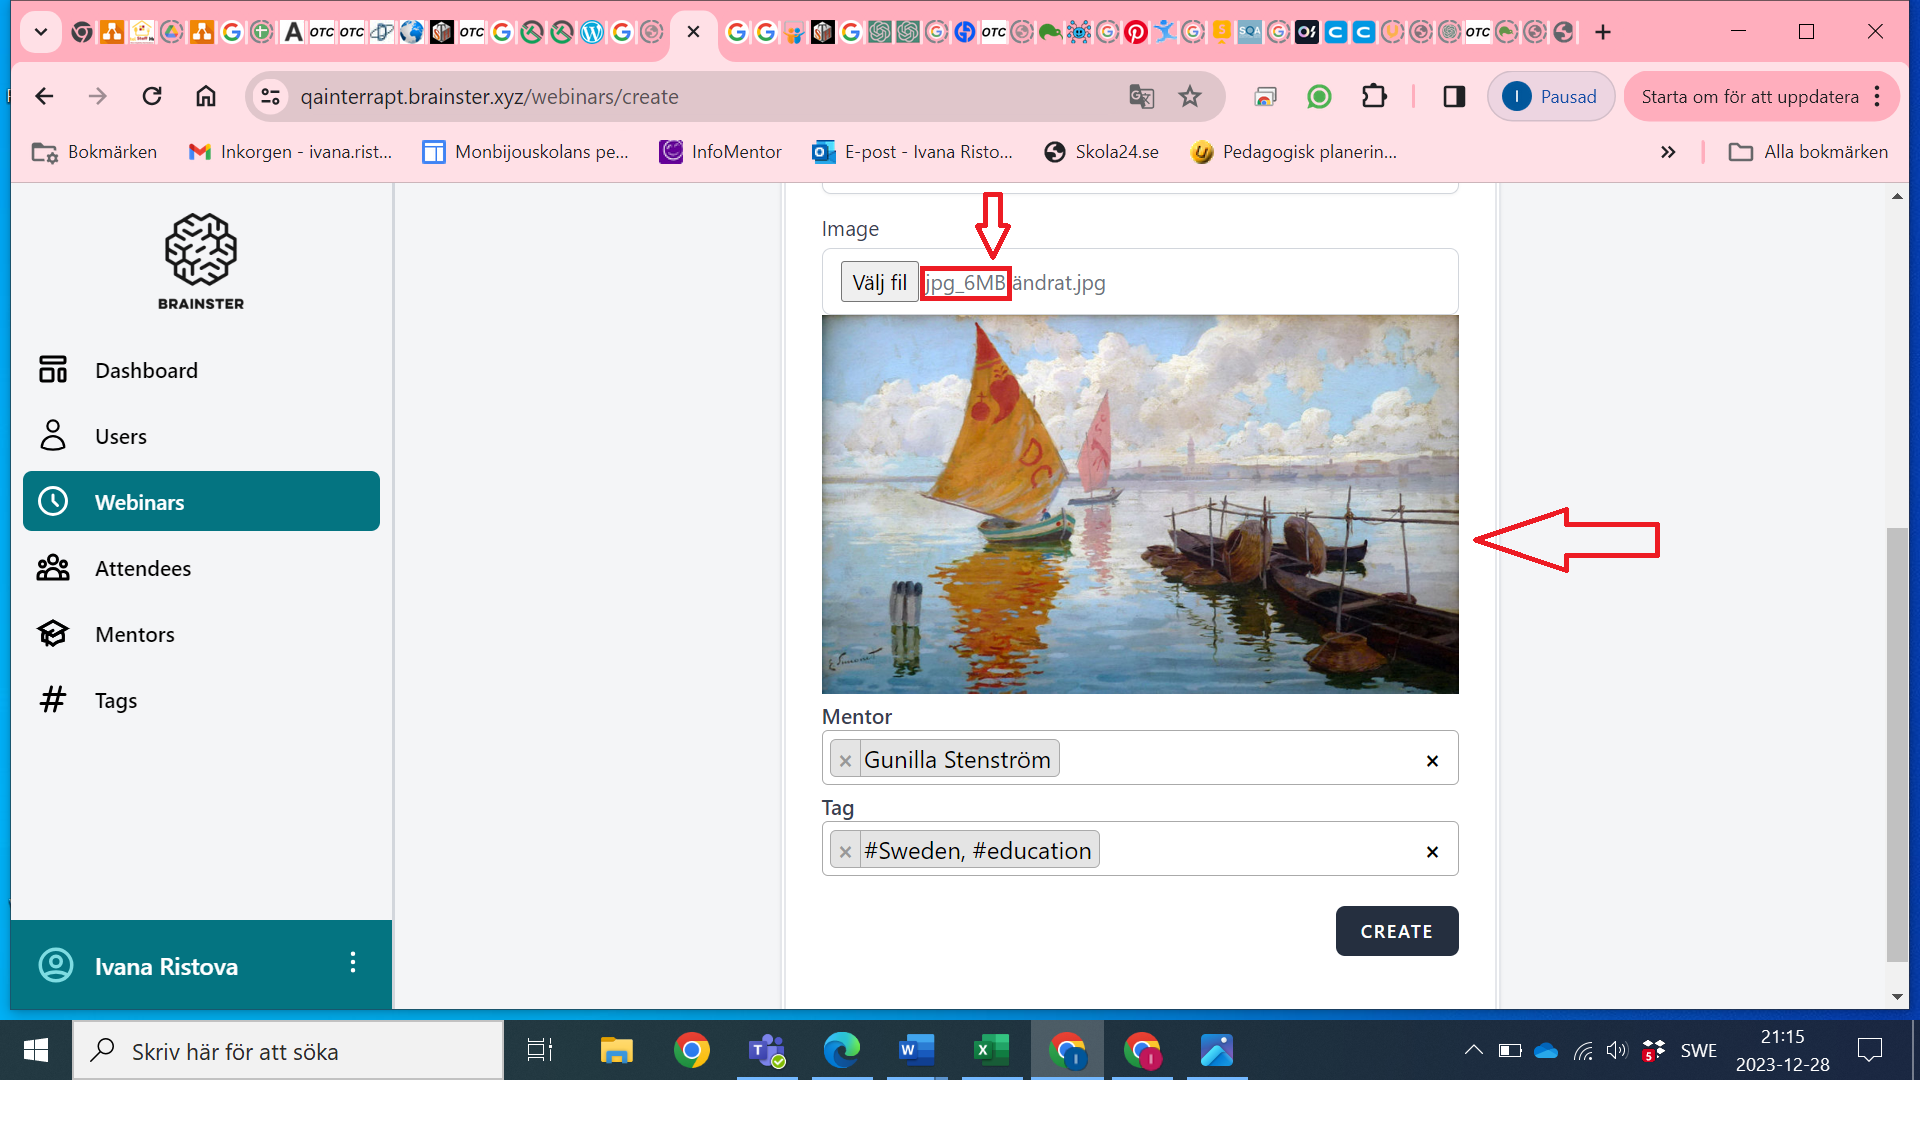This screenshot has width=1920, height=1138.
Task: Remove the #Sweden, #education tag chip
Action: tap(845, 852)
